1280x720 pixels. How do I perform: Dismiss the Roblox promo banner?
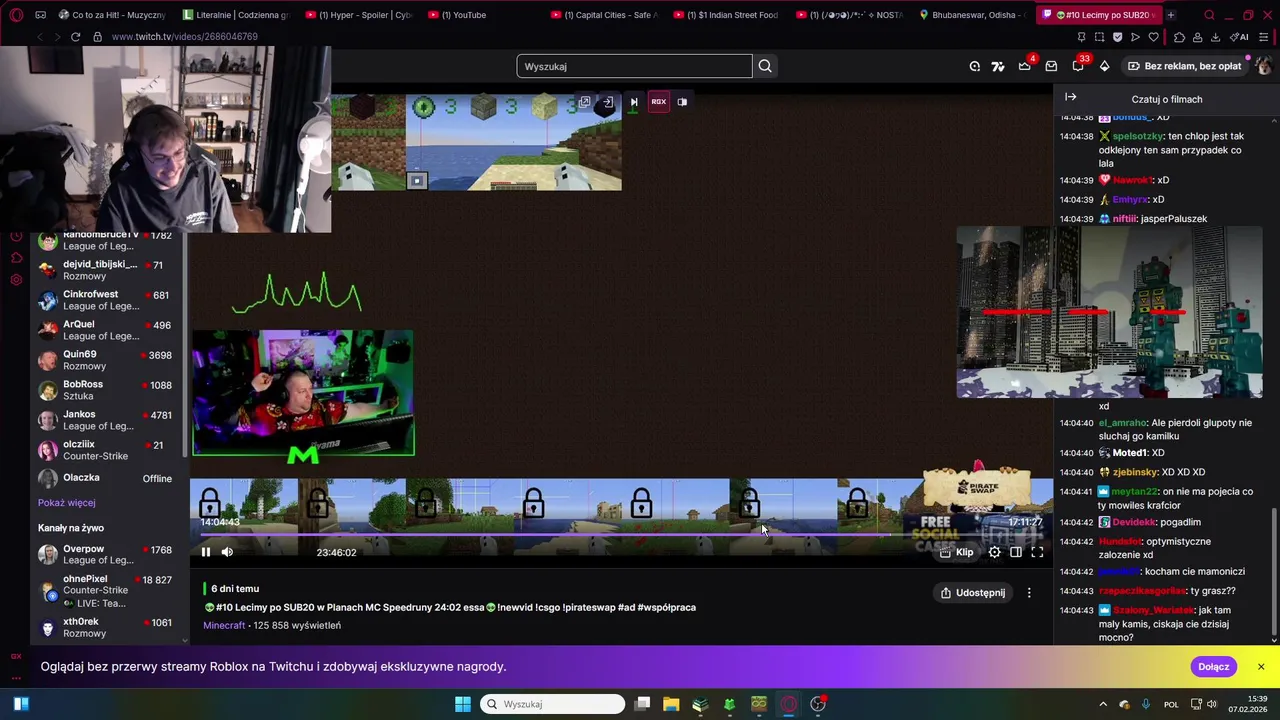(1261, 667)
